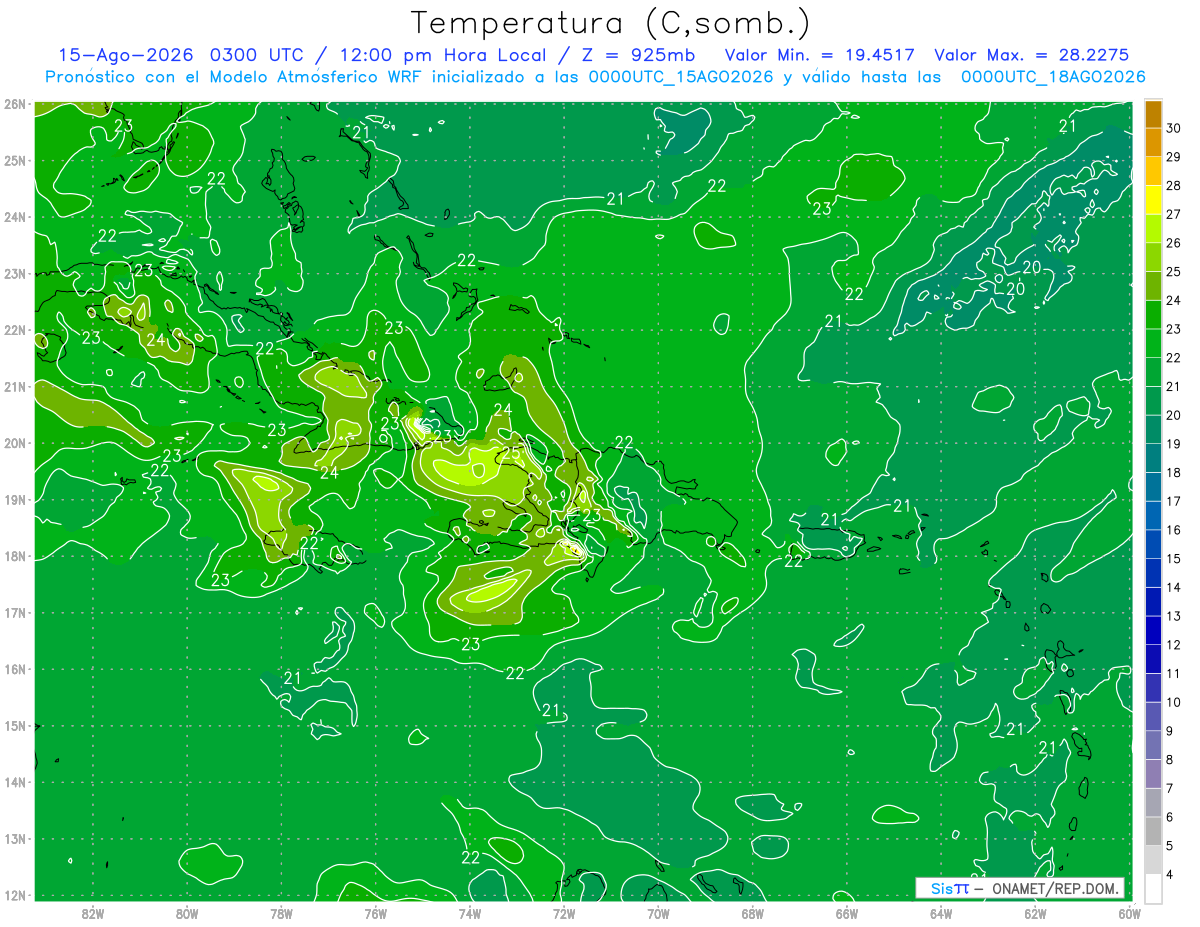The image size is (1200, 927).
Task: Click the '20N' latitude axis label
Action: pos(14,443)
